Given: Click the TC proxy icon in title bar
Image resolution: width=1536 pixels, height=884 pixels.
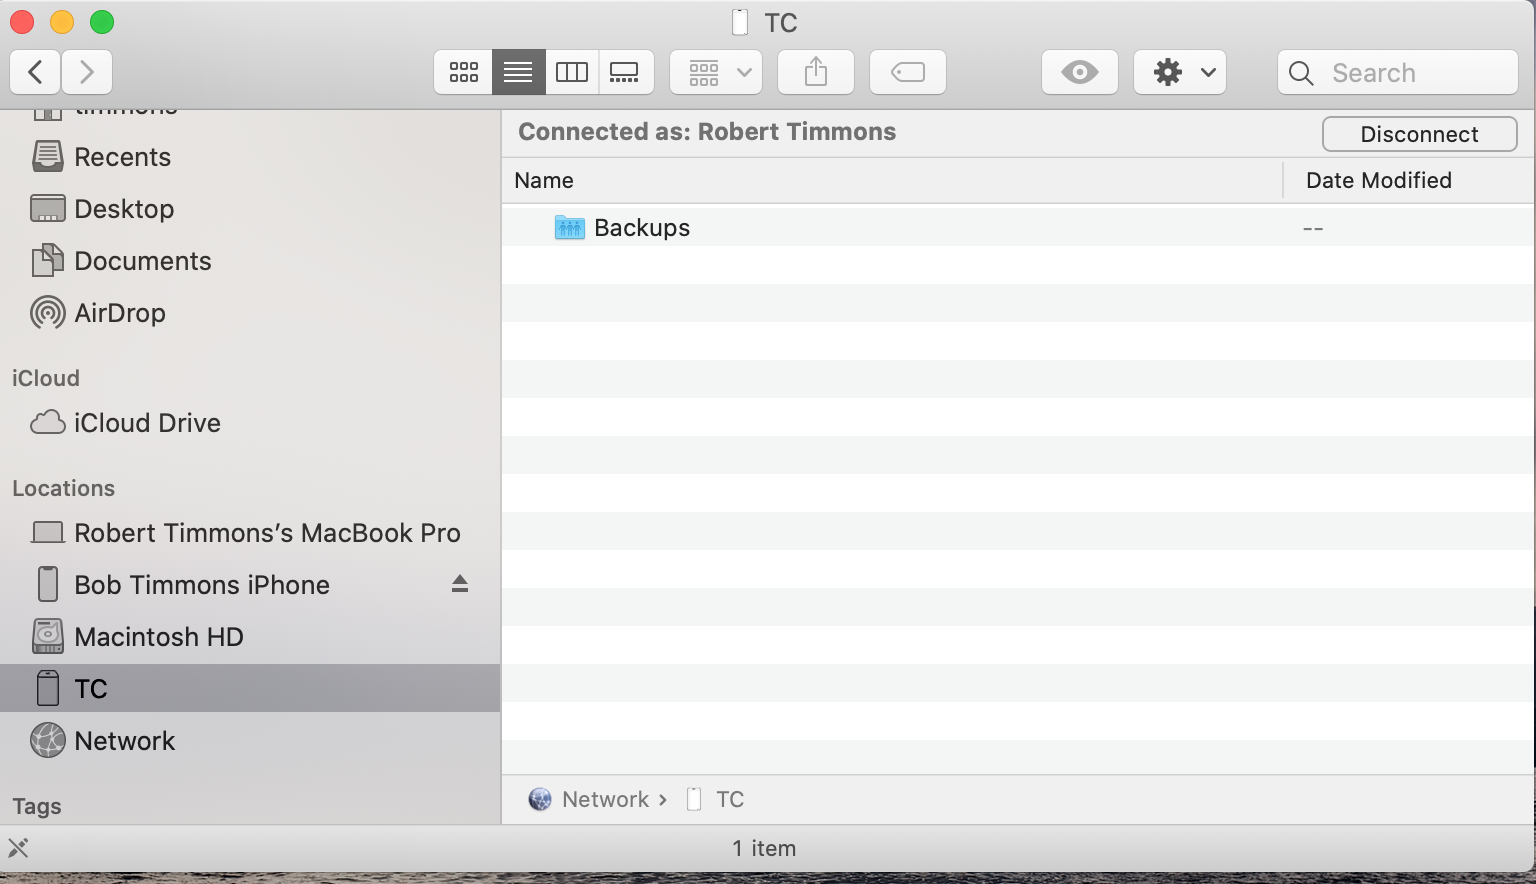Looking at the screenshot, I should pos(740,22).
